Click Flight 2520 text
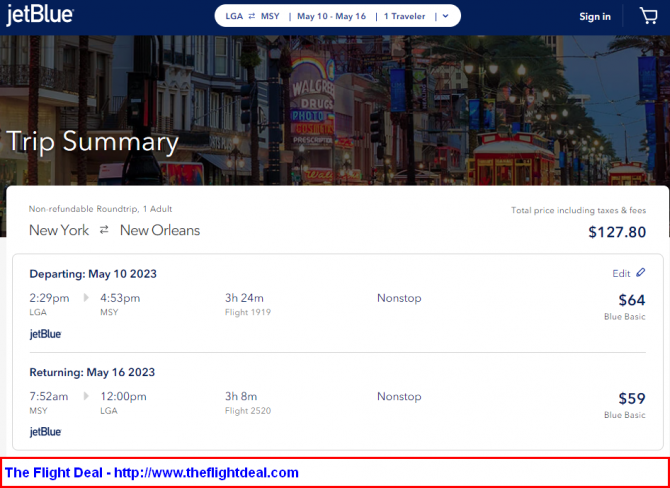 (248, 411)
